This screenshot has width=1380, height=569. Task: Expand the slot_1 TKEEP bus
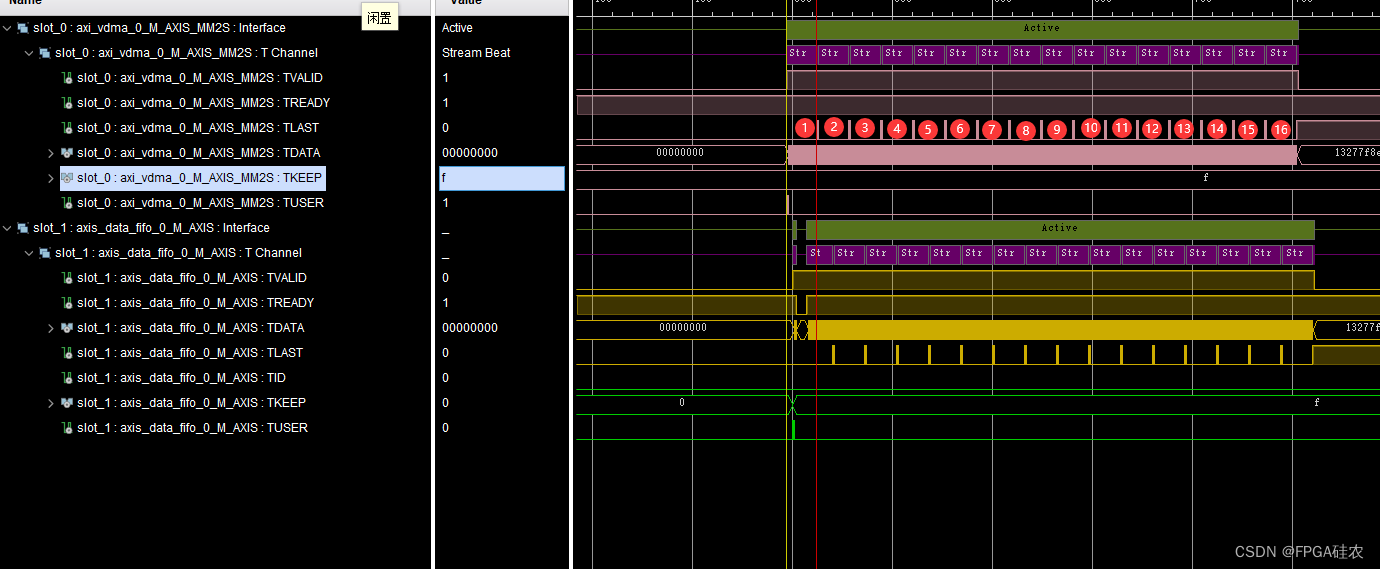tap(52, 403)
